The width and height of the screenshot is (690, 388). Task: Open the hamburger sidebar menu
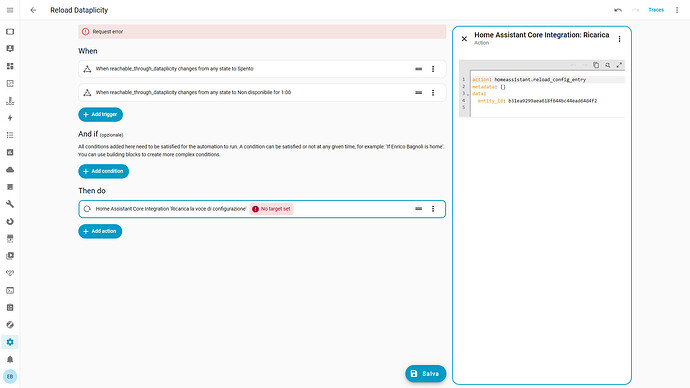[10, 10]
